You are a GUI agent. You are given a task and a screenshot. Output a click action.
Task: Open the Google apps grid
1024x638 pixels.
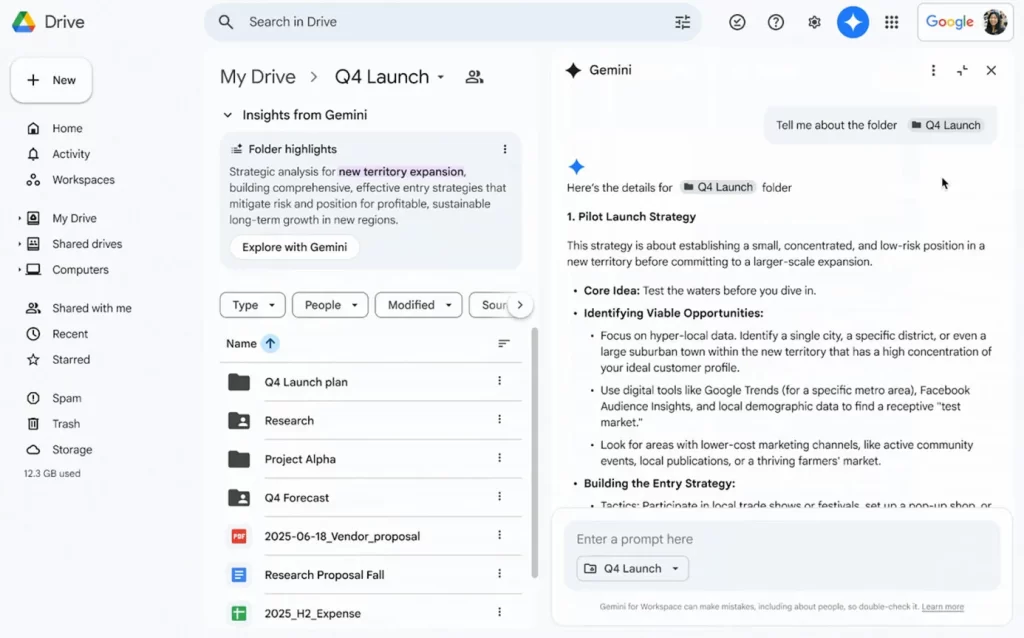pyautogui.click(x=891, y=21)
